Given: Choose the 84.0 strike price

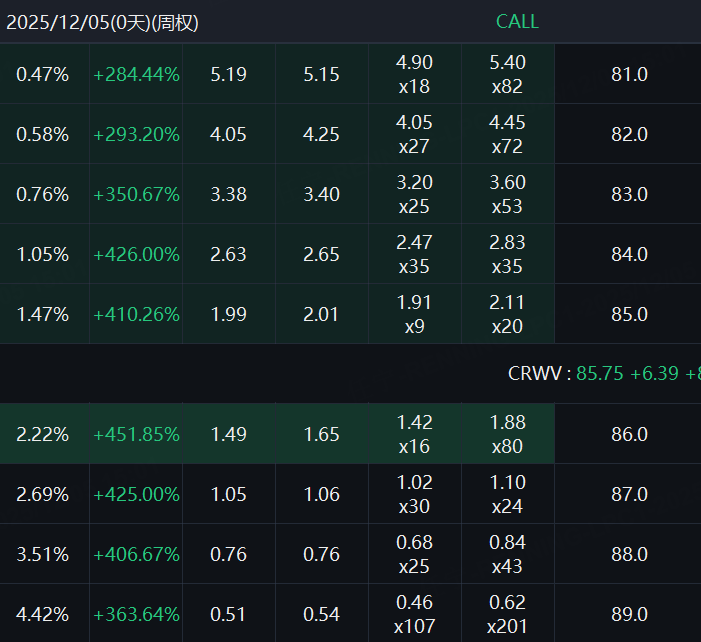Looking at the screenshot, I should (629, 254).
